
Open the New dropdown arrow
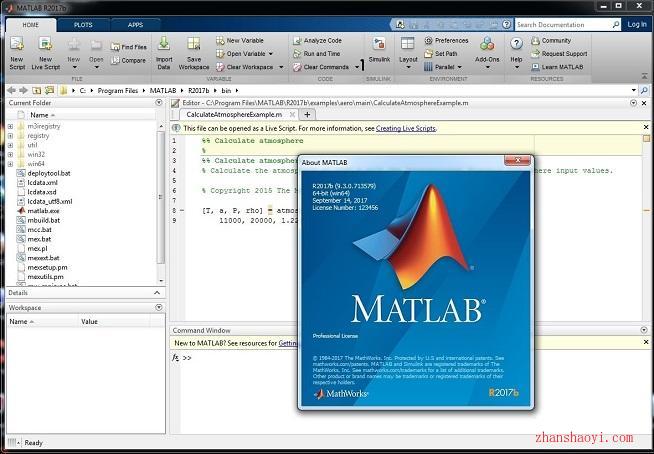click(x=74, y=67)
